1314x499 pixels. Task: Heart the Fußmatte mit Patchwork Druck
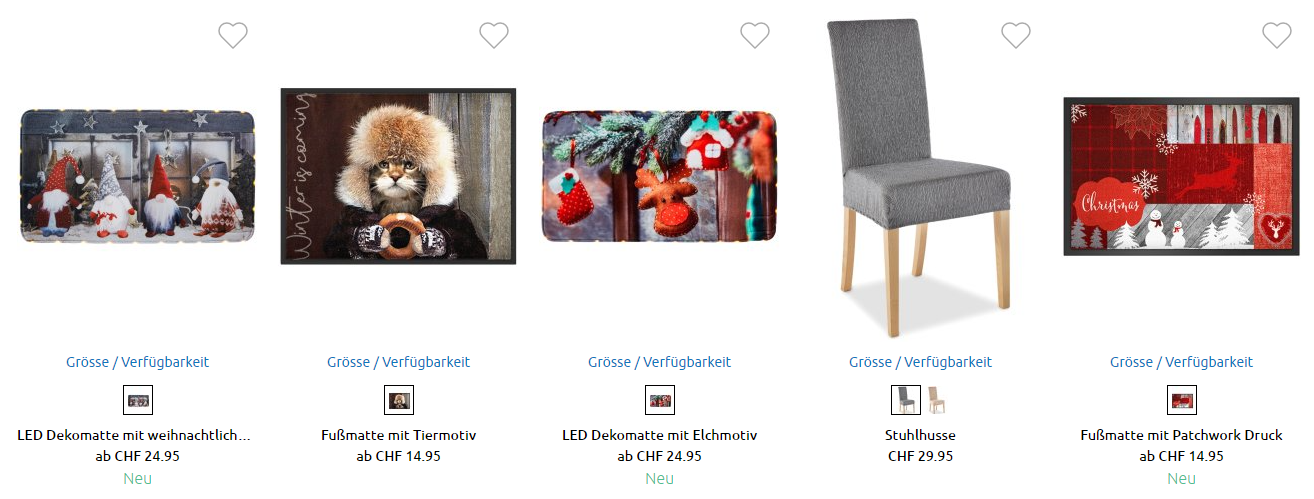[x=1277, y=35]
